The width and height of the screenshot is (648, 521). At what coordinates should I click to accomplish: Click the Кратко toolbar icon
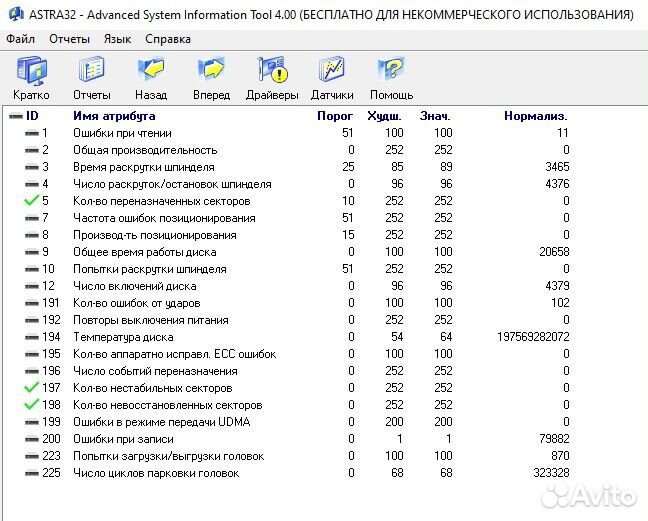coord(32,72)
